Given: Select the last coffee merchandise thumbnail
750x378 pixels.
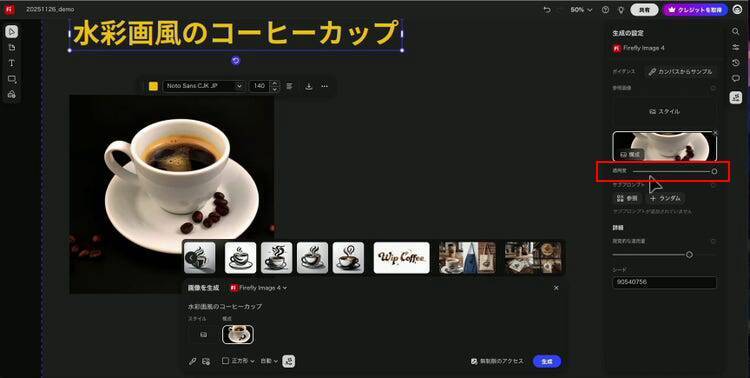Looking at the screenshot, I should click(x=533, y=257).
